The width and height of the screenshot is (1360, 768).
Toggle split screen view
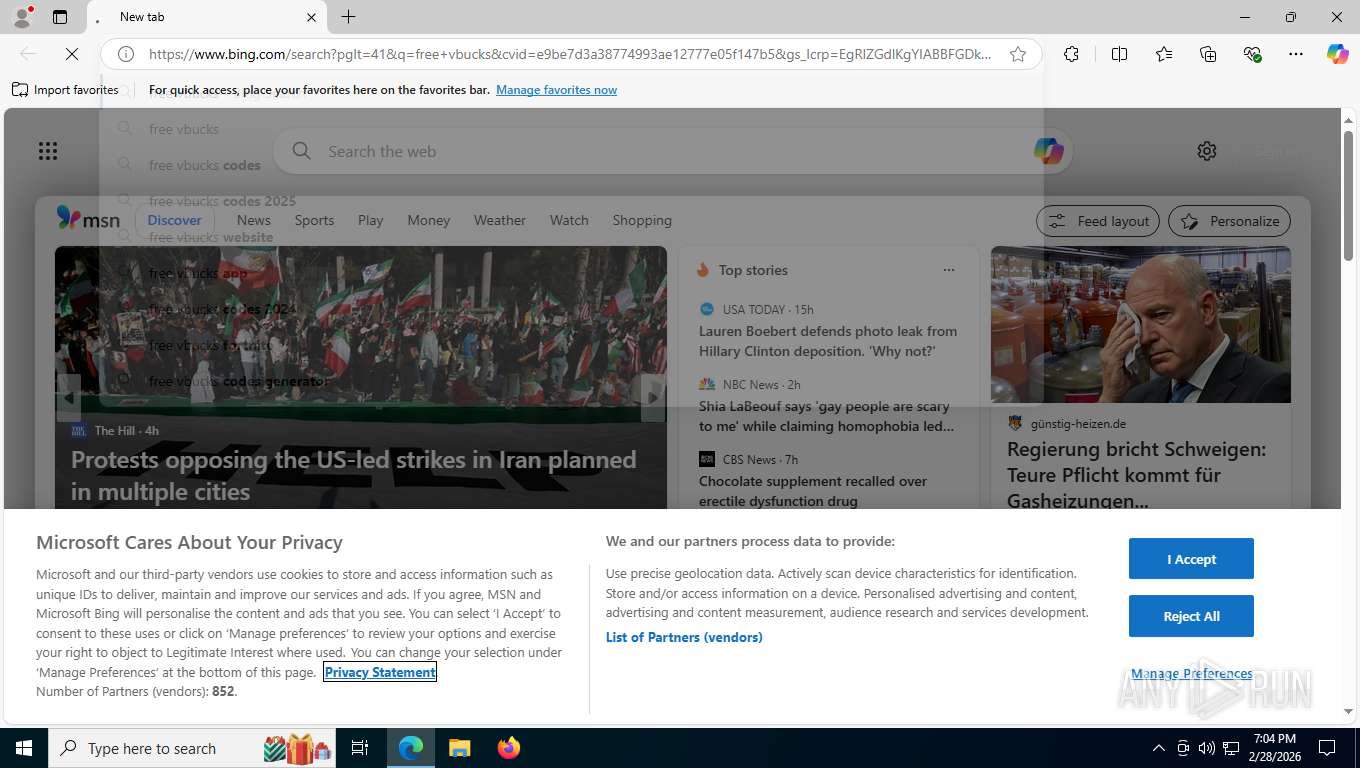1119,54
